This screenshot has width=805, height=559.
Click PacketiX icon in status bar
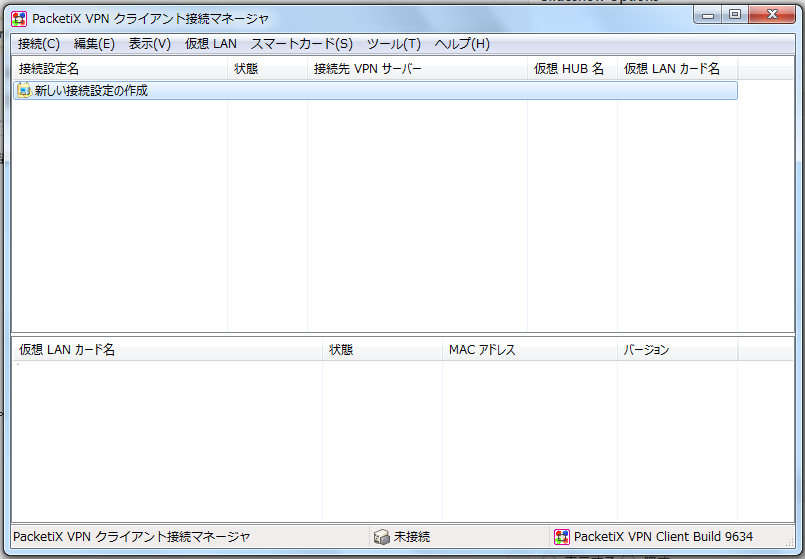[x=562, y=537]
